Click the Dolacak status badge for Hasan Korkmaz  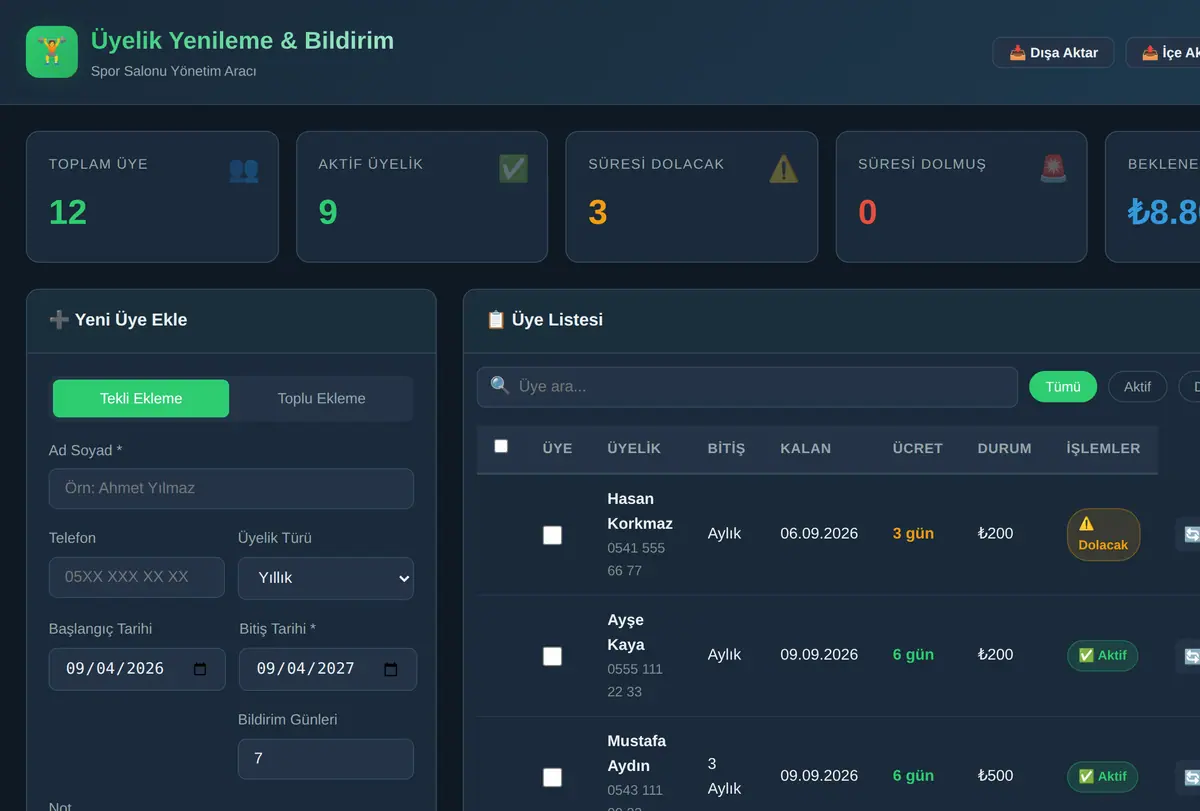[1103, 535]
